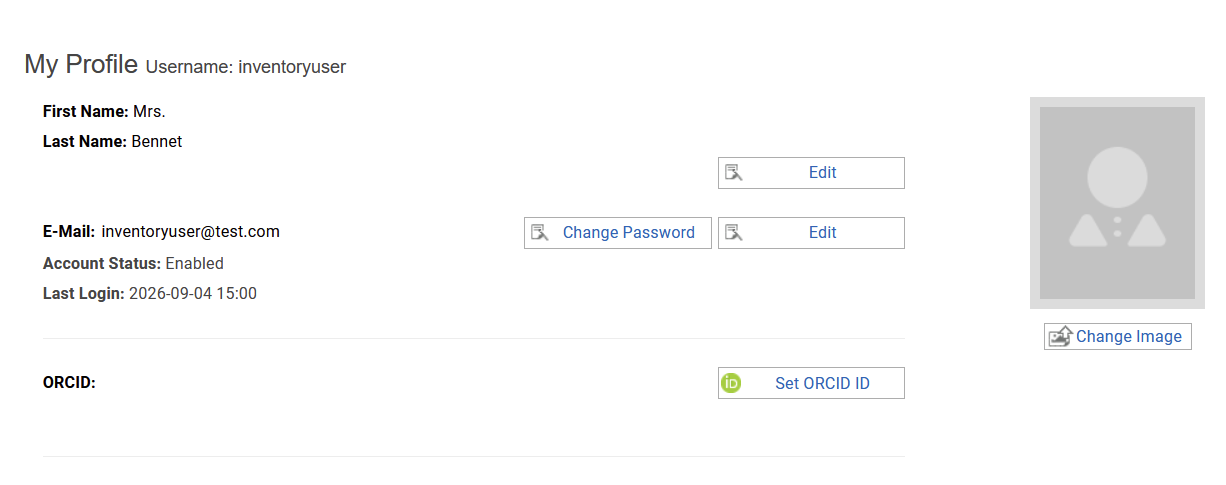Click the edit icon in the E-Mail row Edit button
Viewport: 1226px width, 485px height.
[734, 233]
